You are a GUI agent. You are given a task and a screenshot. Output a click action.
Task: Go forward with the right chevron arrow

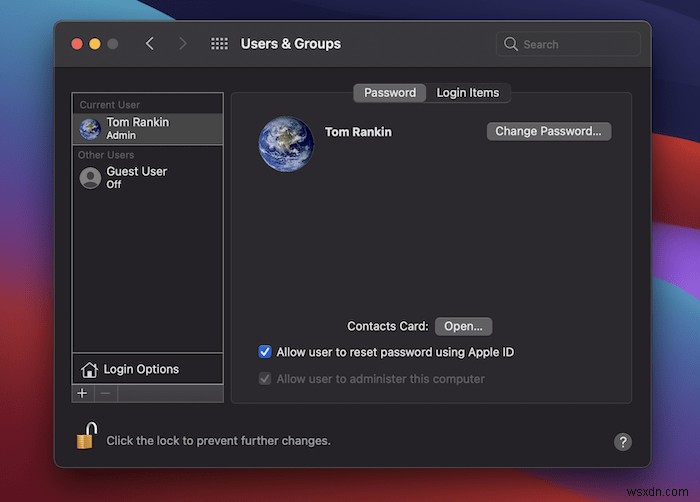182,44
